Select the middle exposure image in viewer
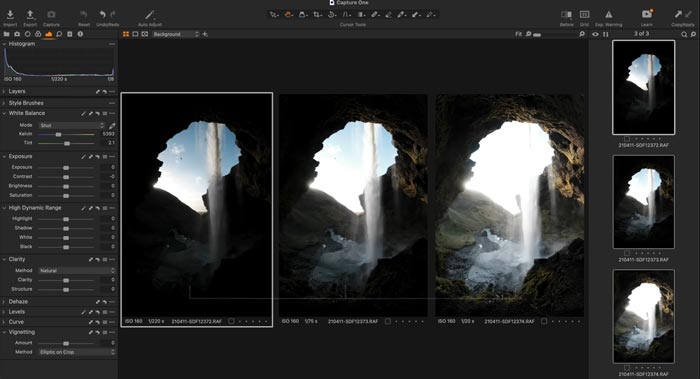The image size is (700, 379). [353, 205]
